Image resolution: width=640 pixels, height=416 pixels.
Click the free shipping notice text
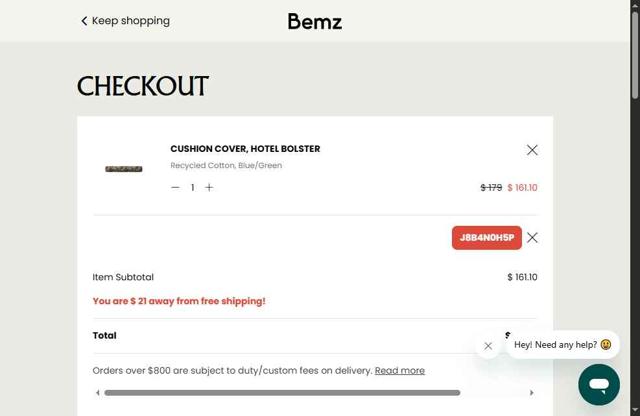tap(179, 301)
